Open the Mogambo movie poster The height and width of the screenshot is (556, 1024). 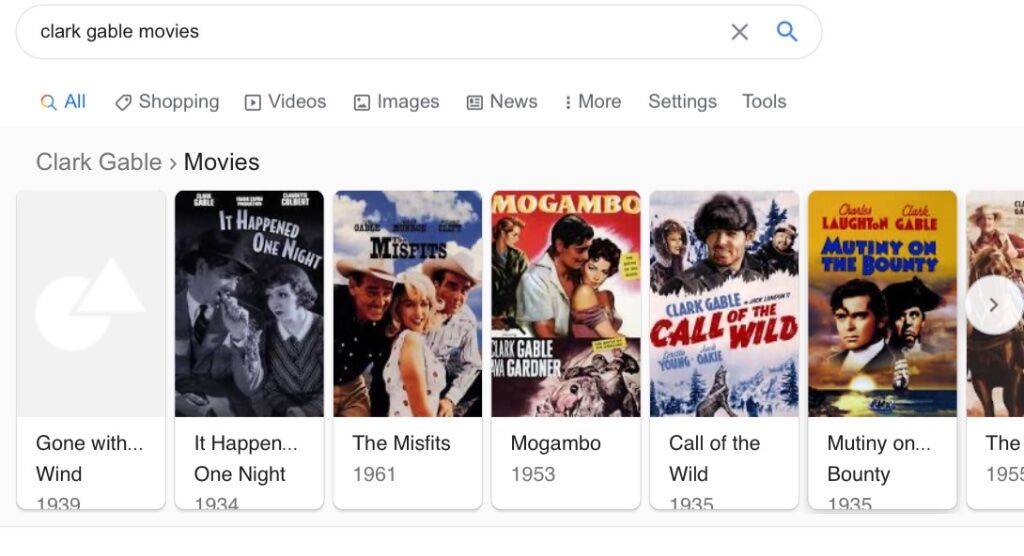(566, 304)
